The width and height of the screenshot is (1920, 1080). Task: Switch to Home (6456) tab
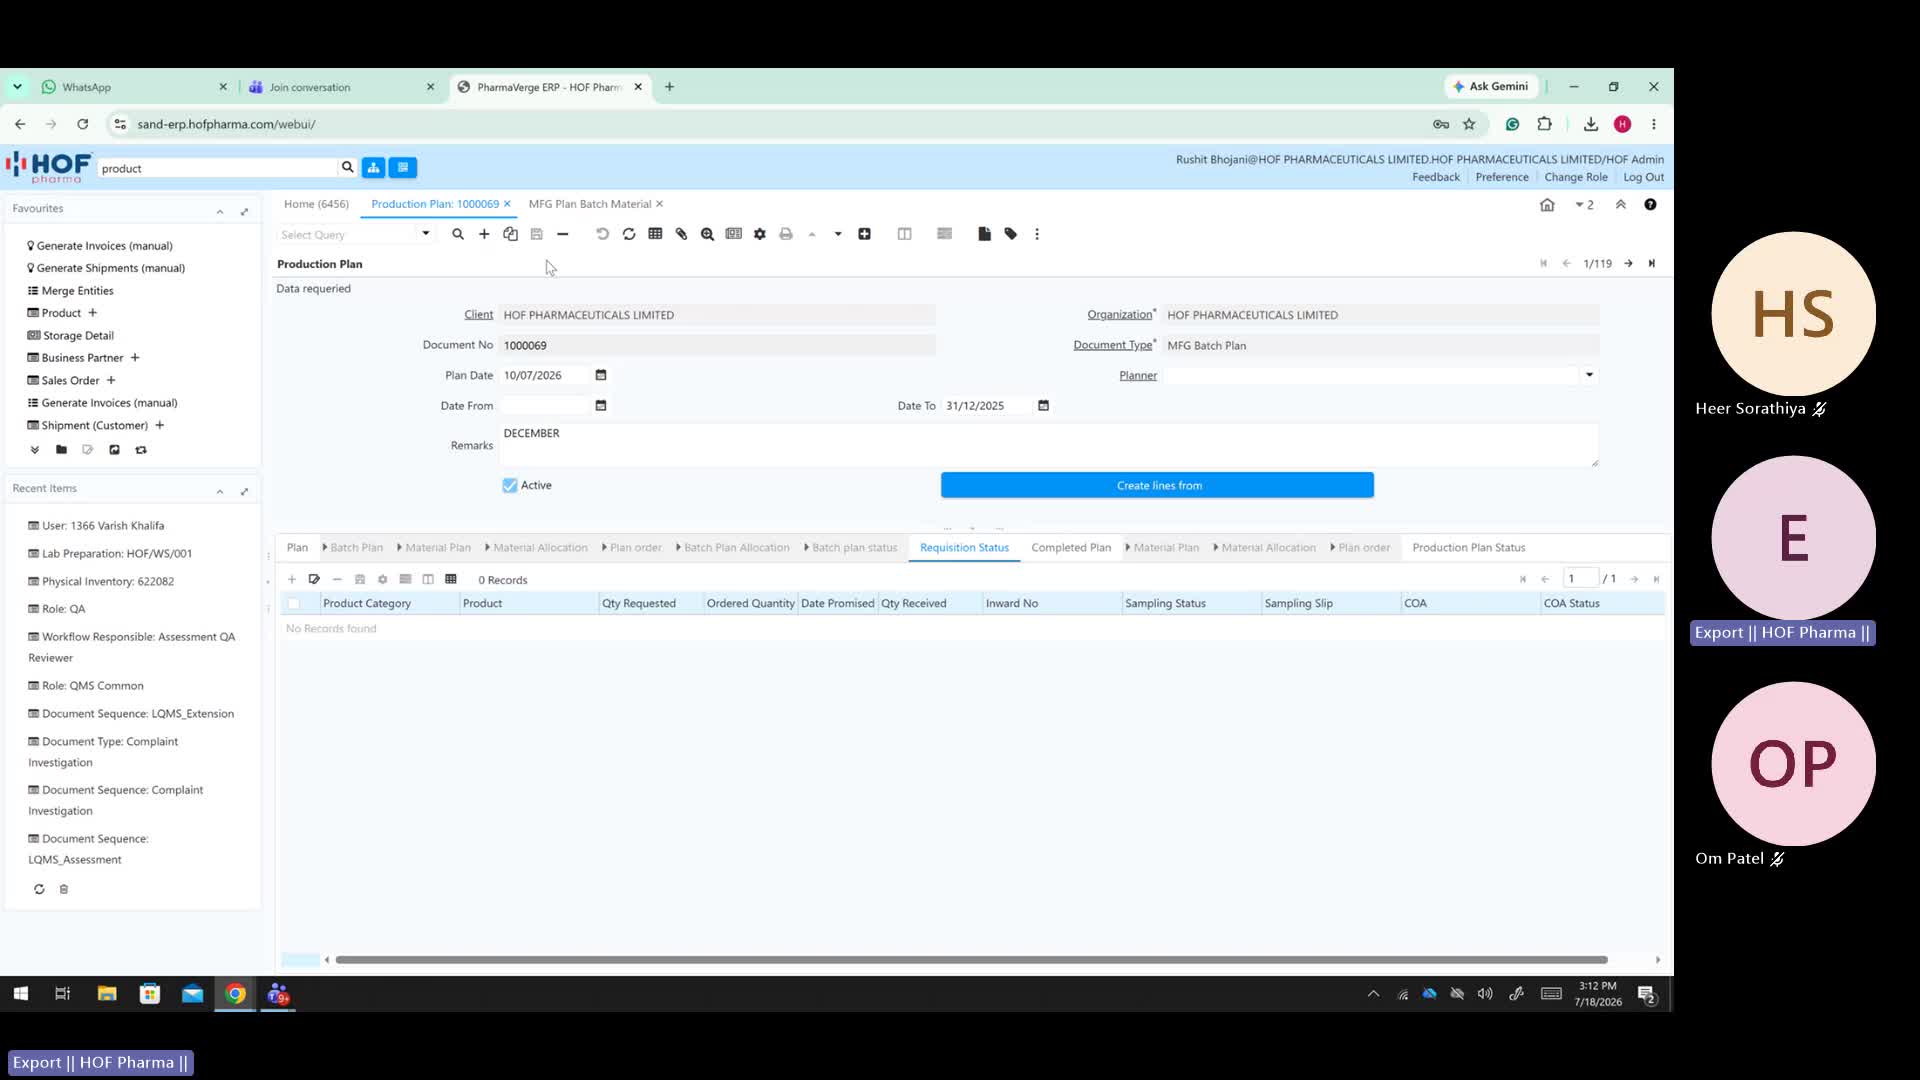click(316, 204)
